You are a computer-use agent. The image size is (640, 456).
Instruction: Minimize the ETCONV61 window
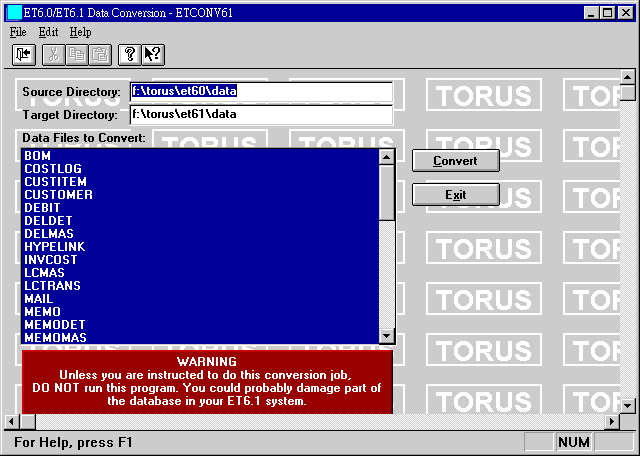tap(591, 13)
